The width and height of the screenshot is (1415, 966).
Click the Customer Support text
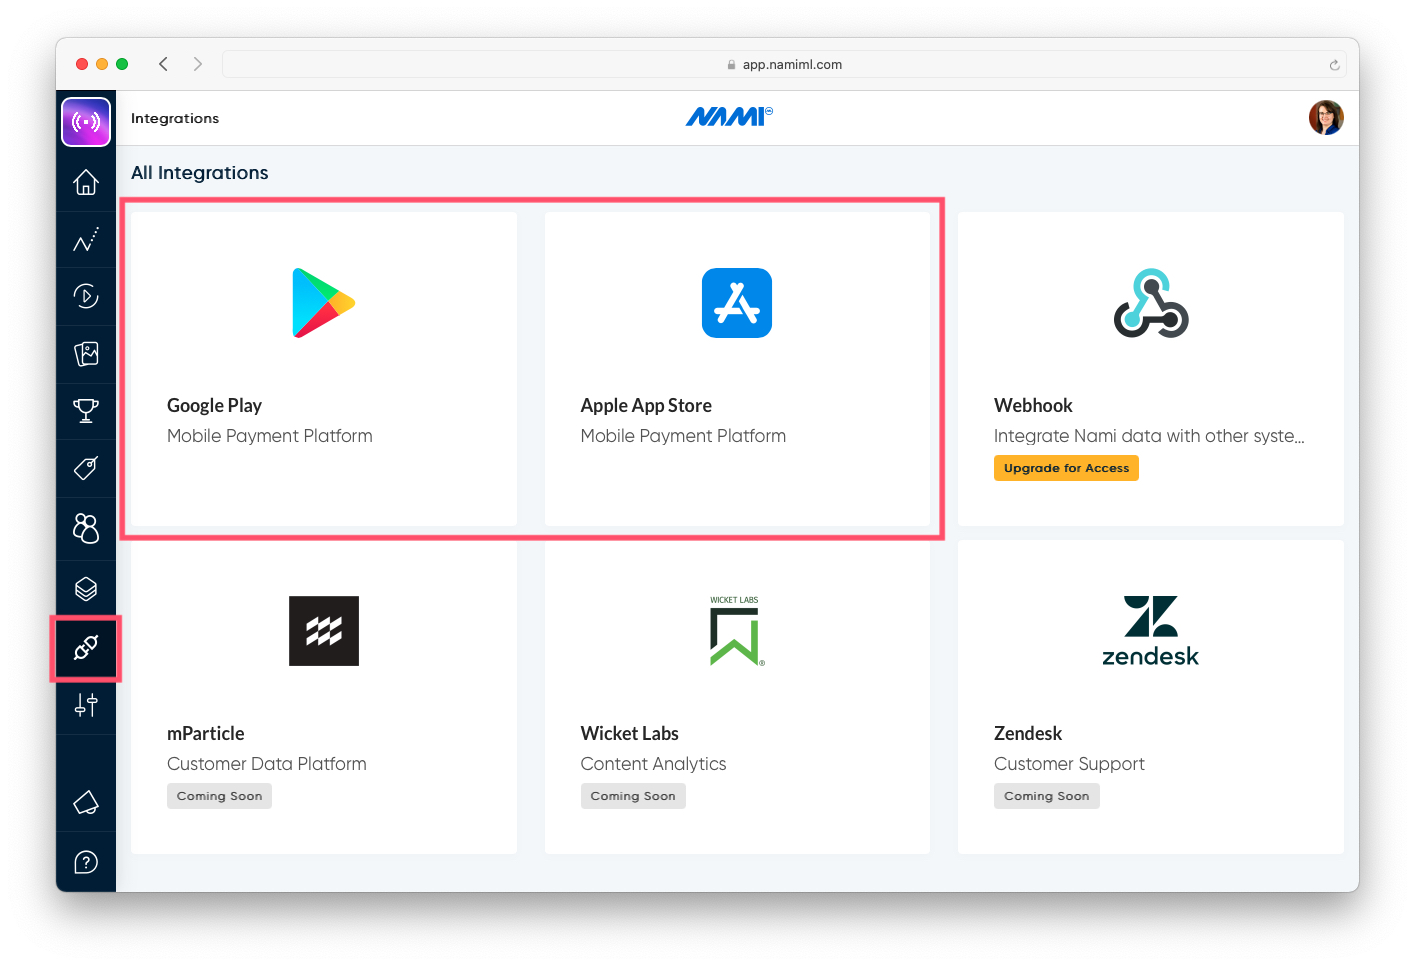pos(1069,764)
